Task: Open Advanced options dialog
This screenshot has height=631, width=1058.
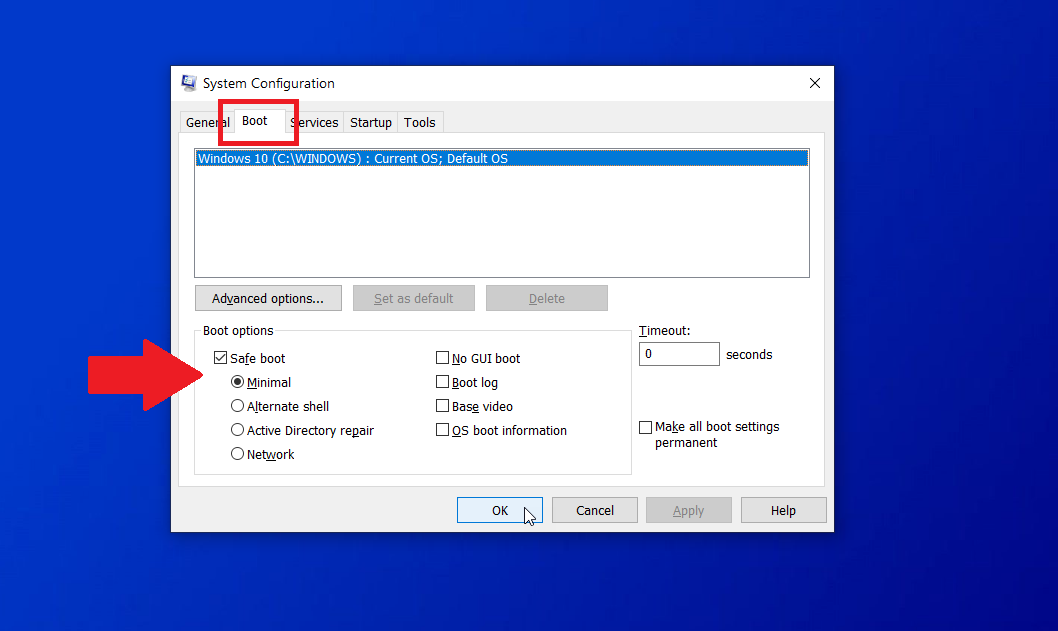Action: [268, 298]
